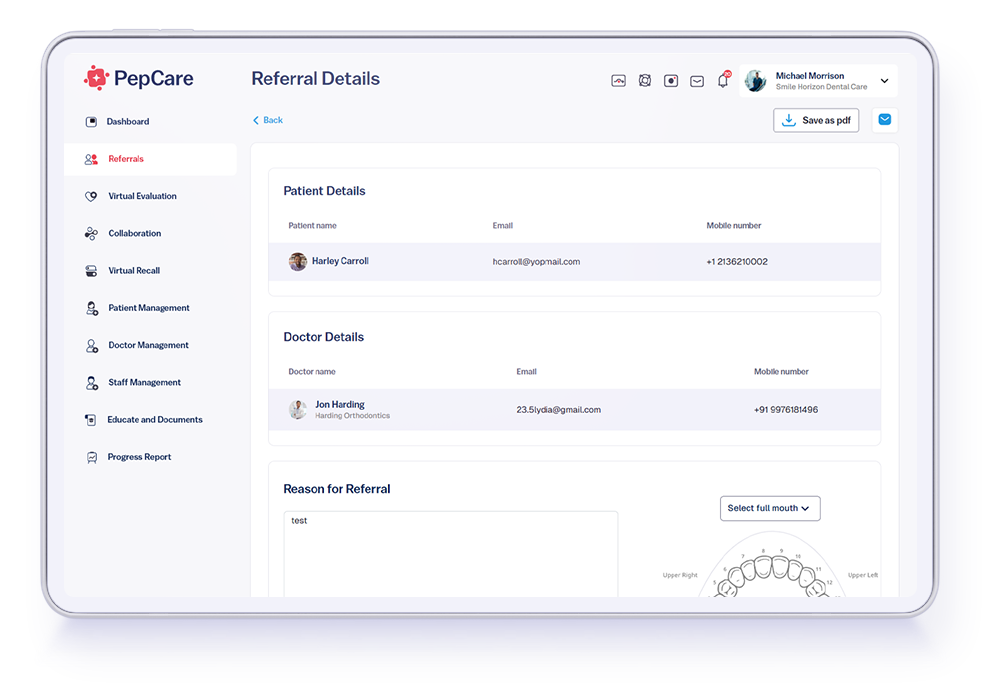Viewport: 982px width, 683px height.
Task: Click the email 23.5lydia@gmail.com
Action: pyautogui.click(x=559, y=409)
